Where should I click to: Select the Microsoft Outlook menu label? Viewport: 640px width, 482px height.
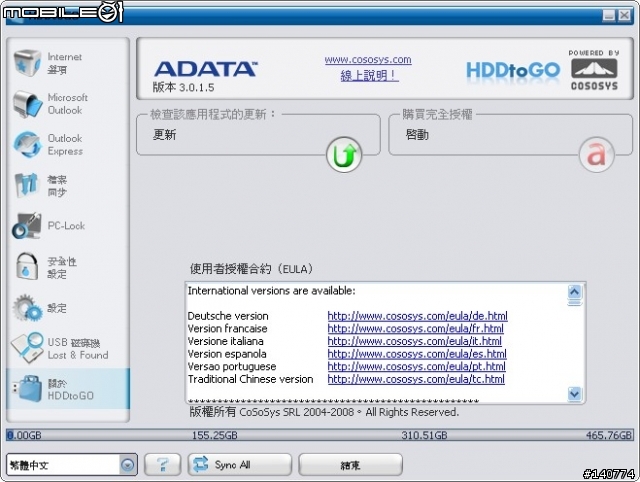68,104
